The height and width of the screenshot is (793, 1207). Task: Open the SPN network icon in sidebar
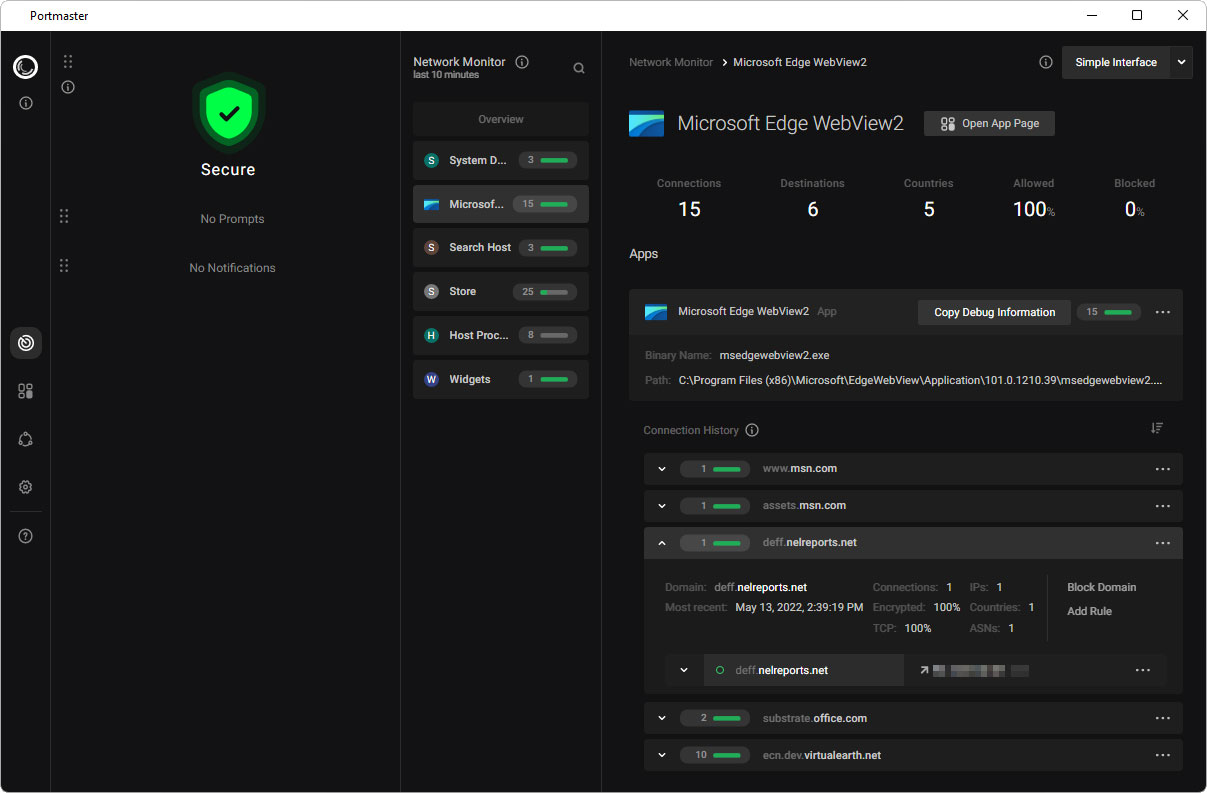tap(26, 439)
